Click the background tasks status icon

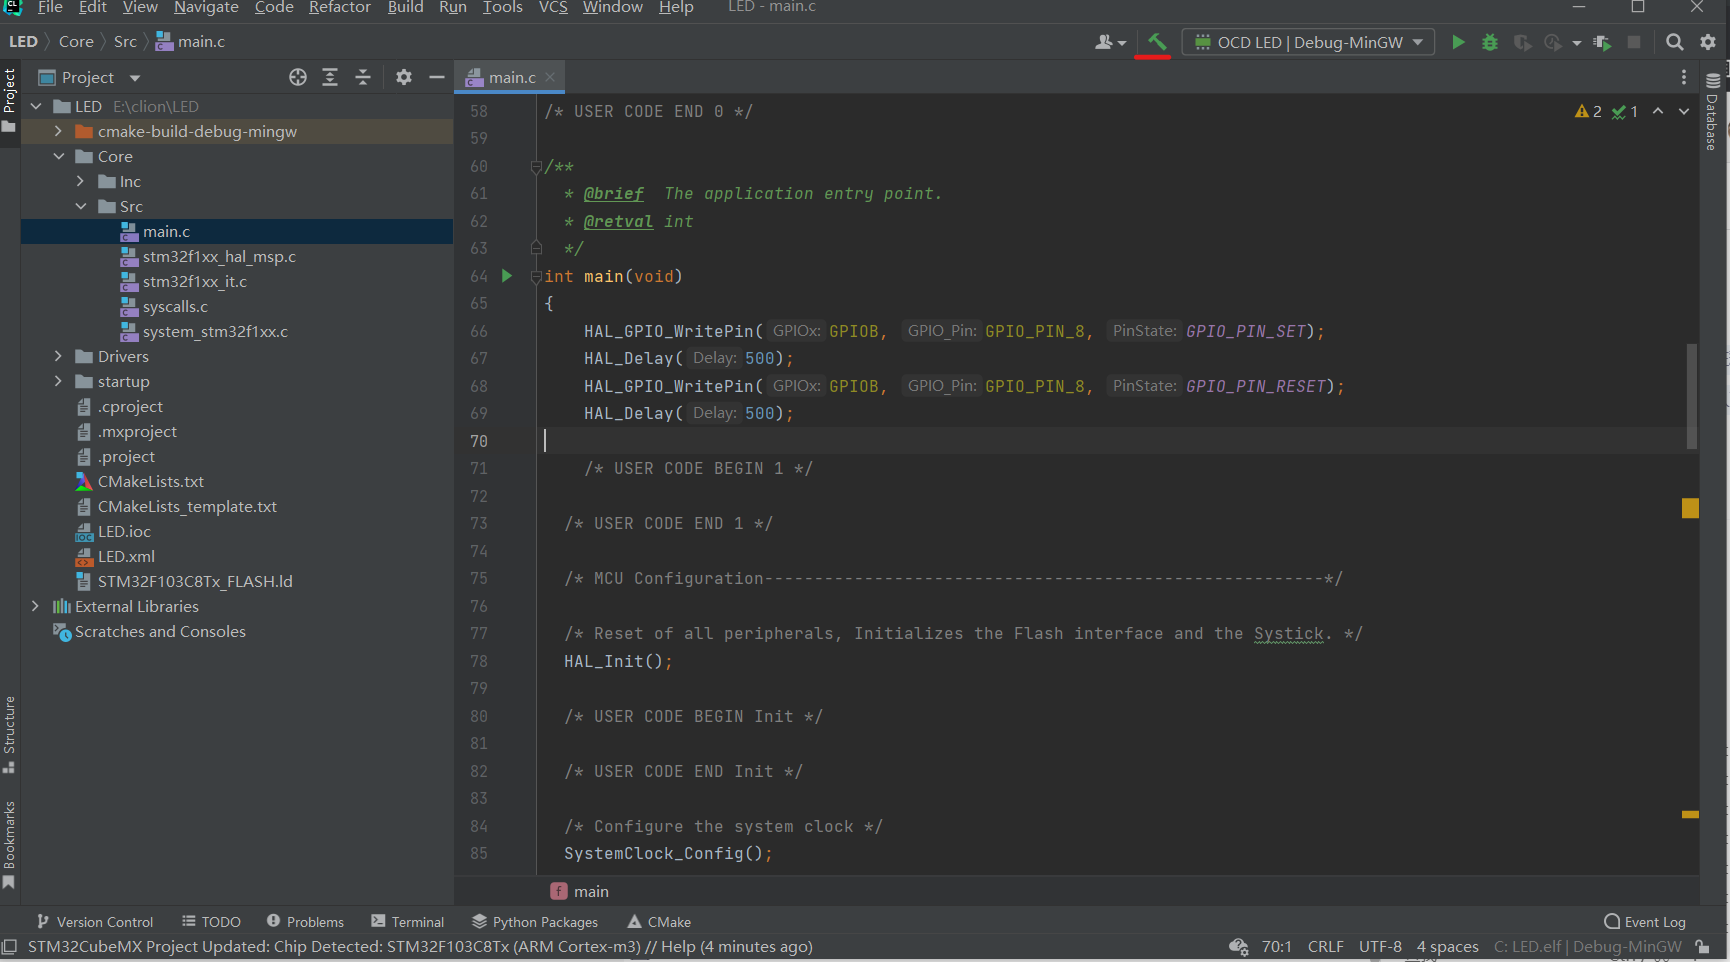click(1238, 947)
